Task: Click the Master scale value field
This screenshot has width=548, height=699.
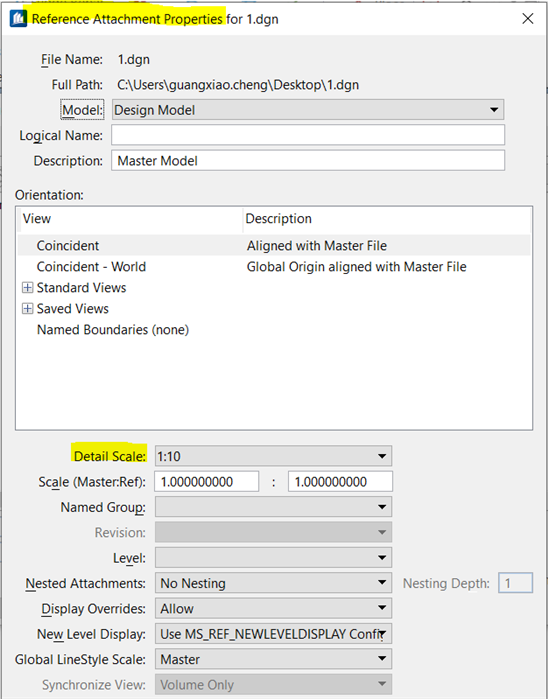Action: click(x=206, y=481)
